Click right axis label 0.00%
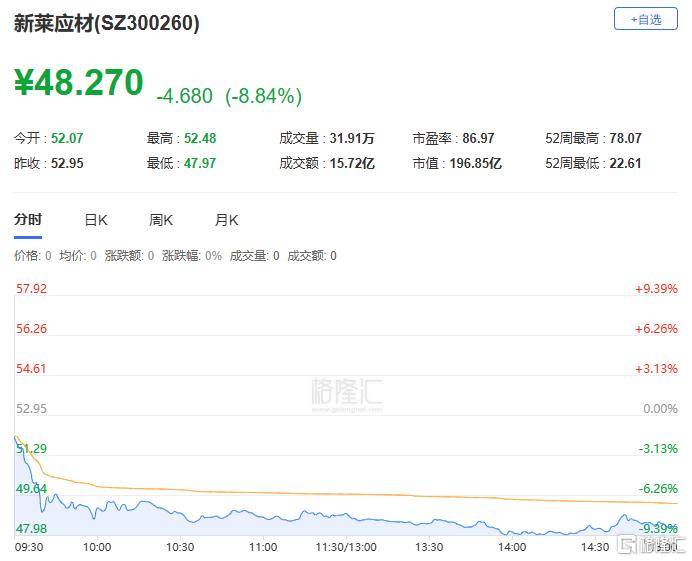Image resolution: width=692 pixels, height=561 pixels. (660, 409)
